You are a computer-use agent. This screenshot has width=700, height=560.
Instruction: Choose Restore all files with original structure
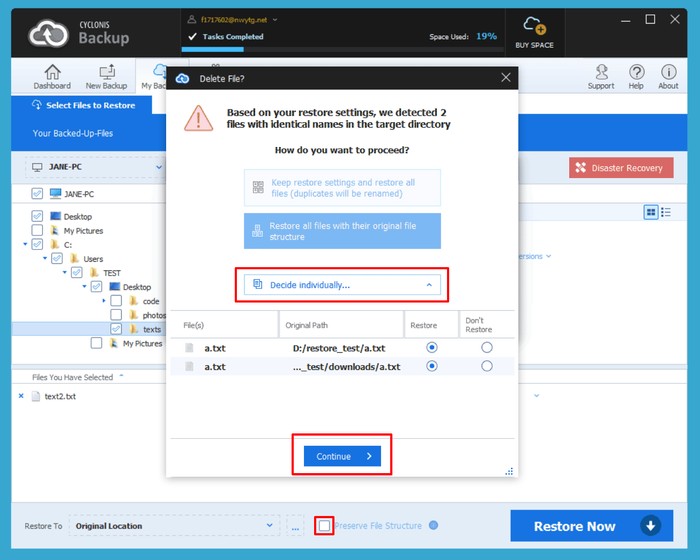(342, 232)
